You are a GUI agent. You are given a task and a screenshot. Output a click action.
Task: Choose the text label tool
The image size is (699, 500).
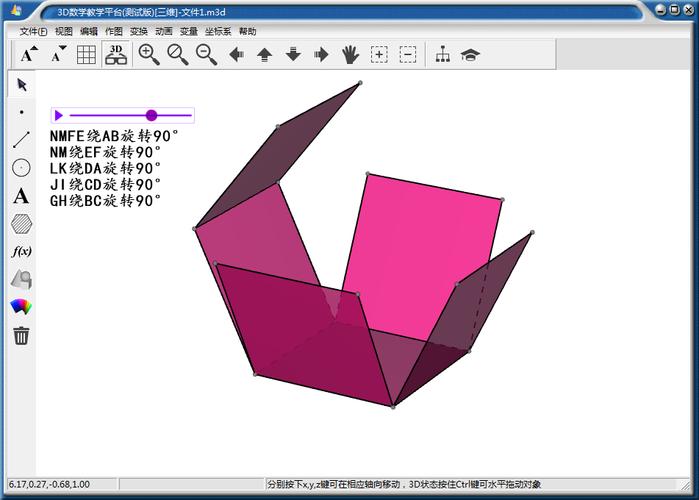22,196
